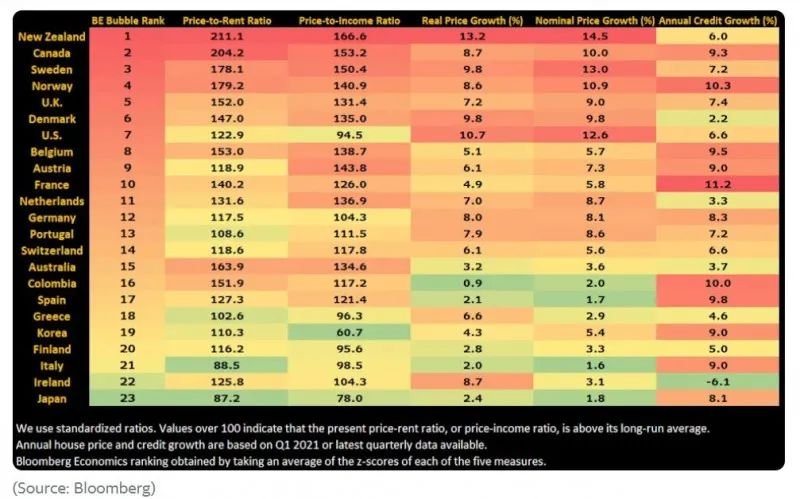The image size is (800, 499).
Task: Select France's red 11.2 credit growth cell
Action: [718, 185]
